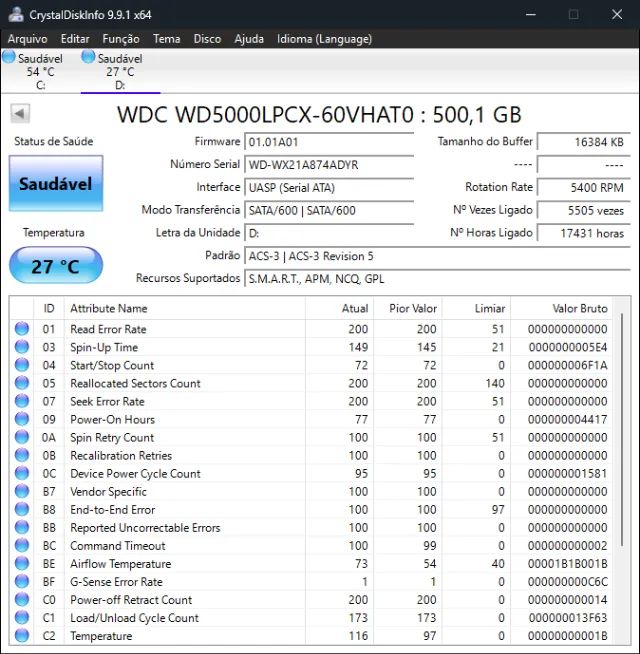Click the Modo Transferência field SATA/600
Viewport: 640px width, 654px height.
point(329,210)
